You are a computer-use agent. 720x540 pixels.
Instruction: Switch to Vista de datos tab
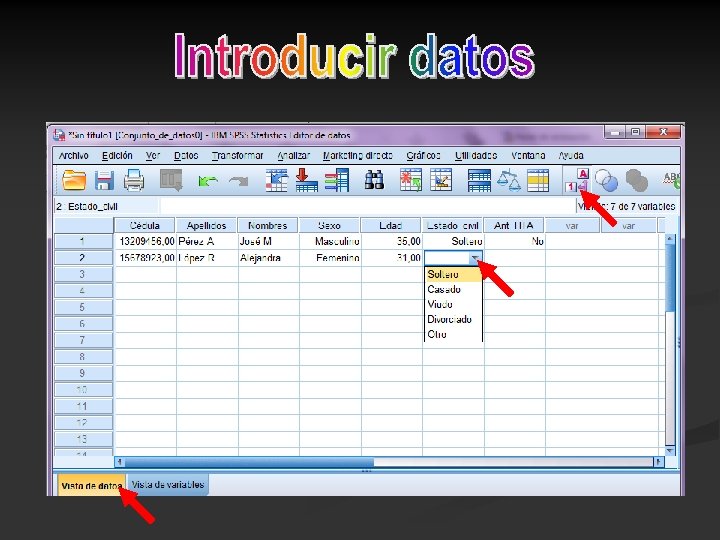pyautogui.click(x=92, y=485)
